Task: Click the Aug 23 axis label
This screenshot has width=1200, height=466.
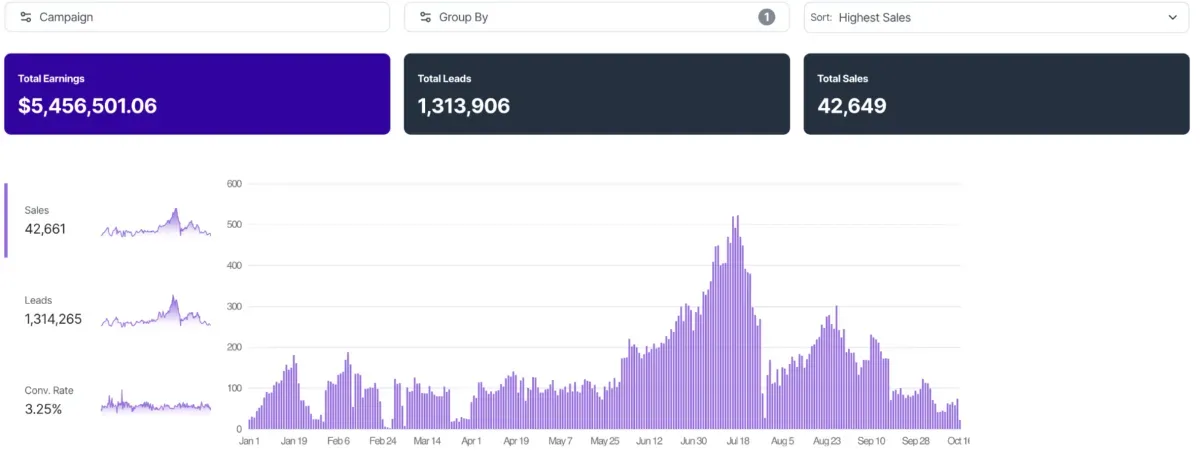Action: (x=827, y=440)
